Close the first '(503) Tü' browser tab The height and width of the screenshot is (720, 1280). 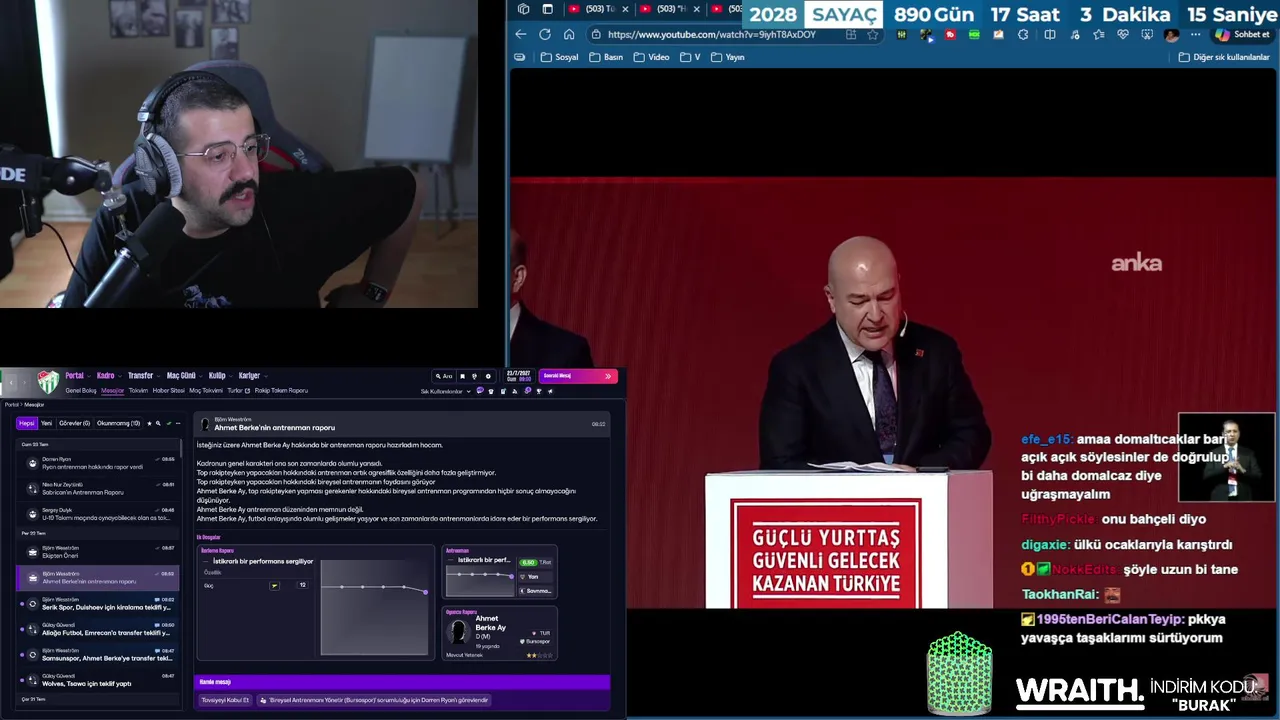[x=625, y=9]
